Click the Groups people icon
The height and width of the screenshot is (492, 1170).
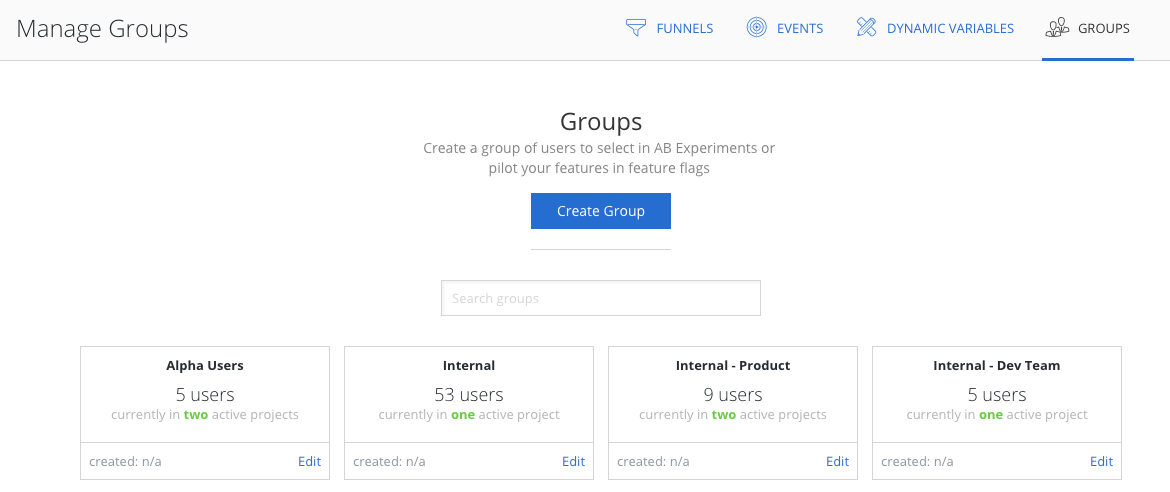1057,28
